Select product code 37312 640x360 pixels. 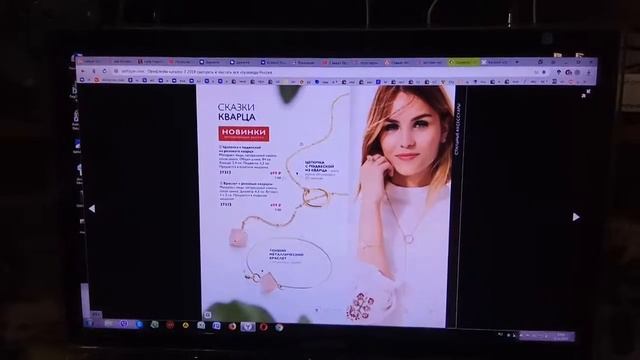[x=225, y=172]
